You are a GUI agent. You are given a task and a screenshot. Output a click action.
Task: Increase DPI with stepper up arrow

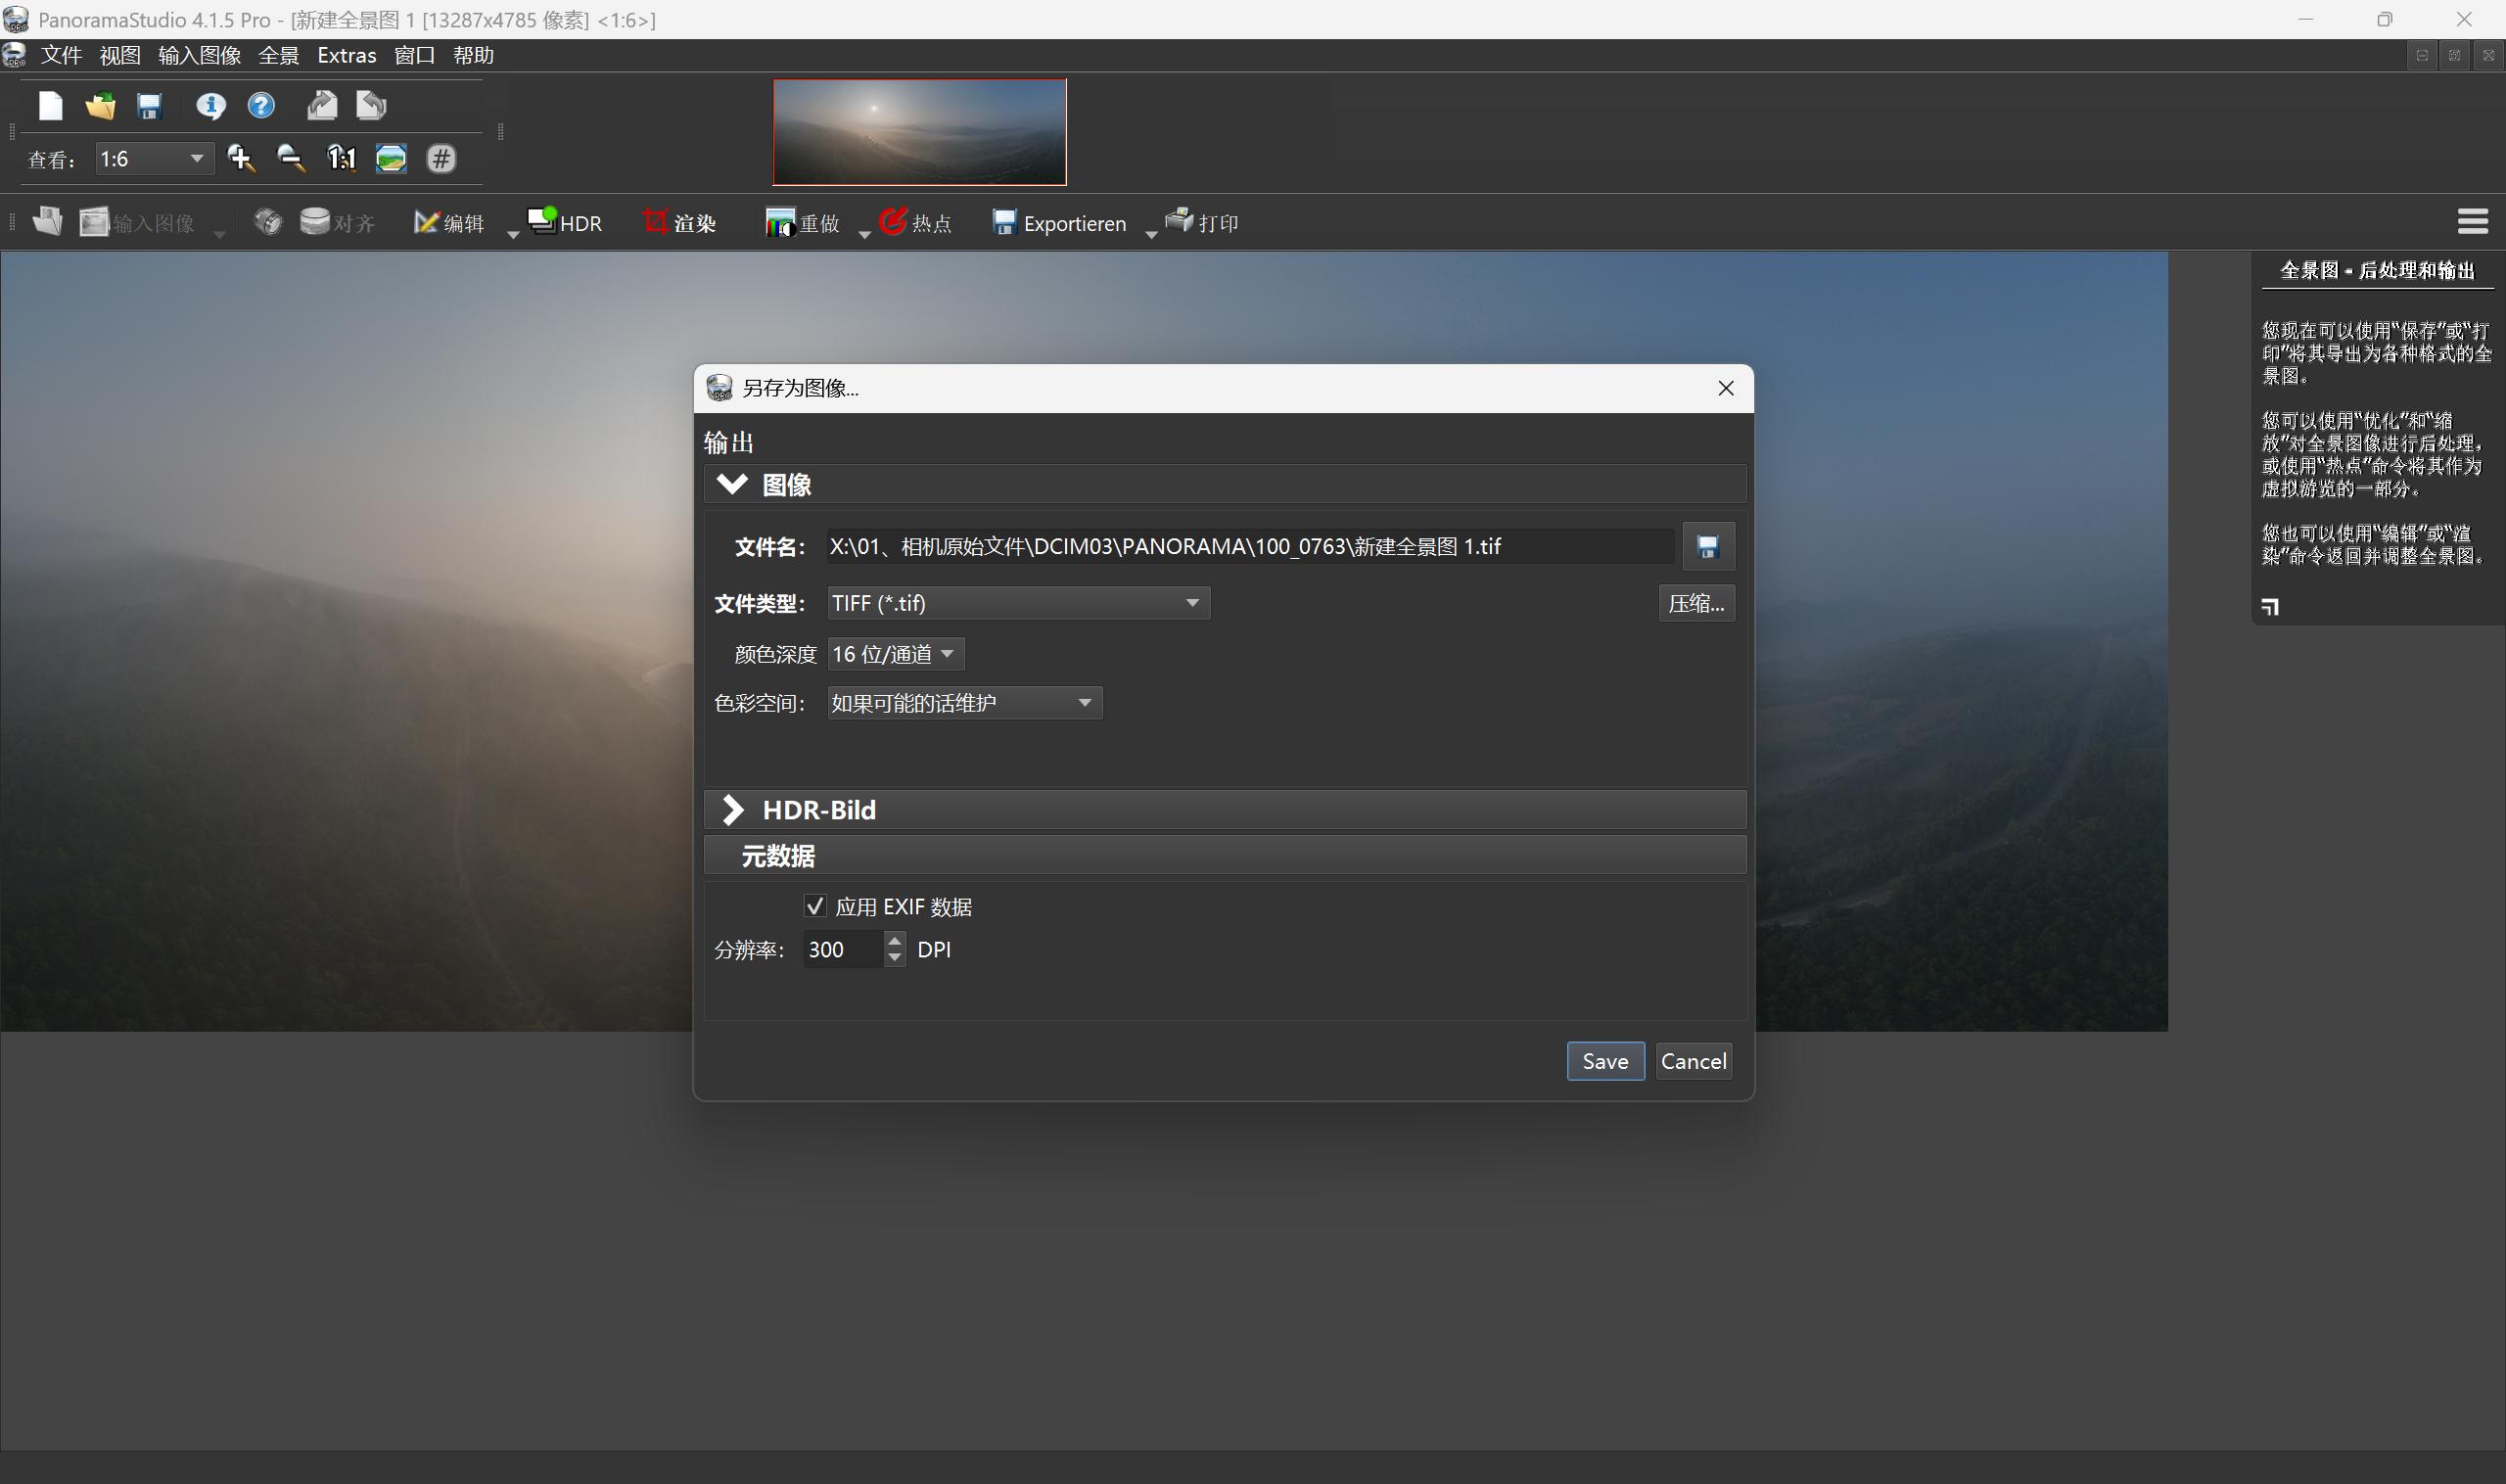[x=895, y=940]
